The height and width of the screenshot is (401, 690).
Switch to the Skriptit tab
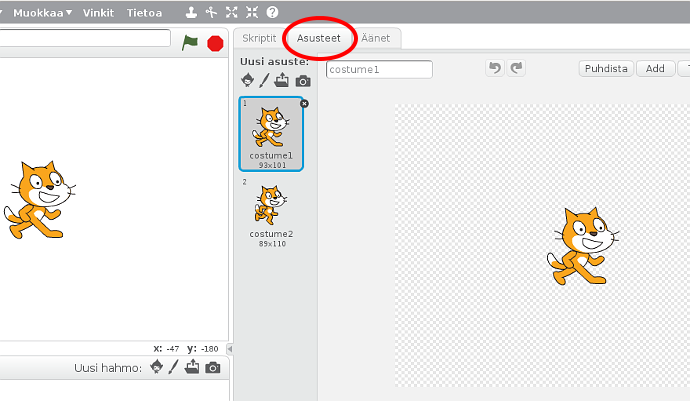259,38
